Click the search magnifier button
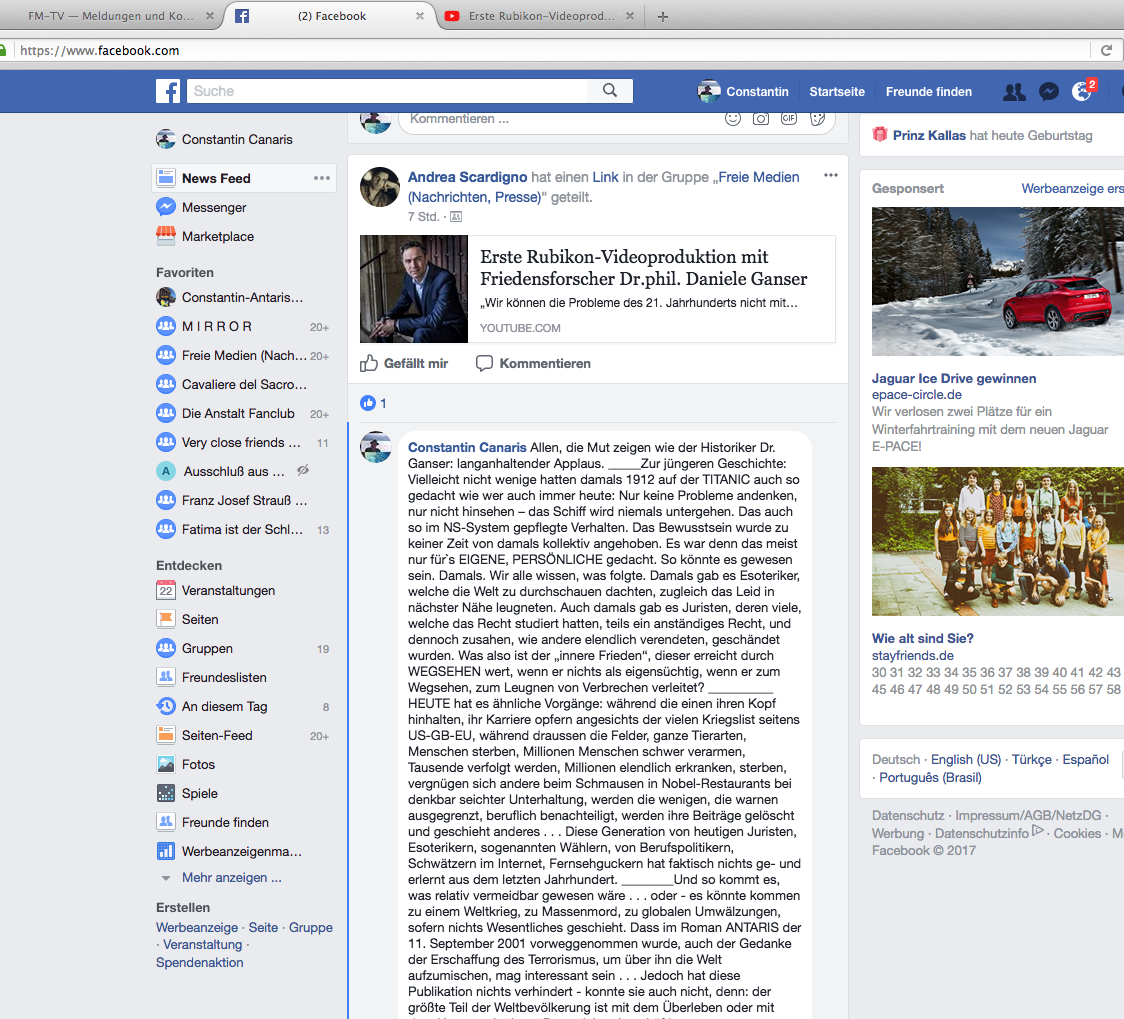This screenshot has height=1019, width=1124. pyautogui.click(x=609, y=90)
